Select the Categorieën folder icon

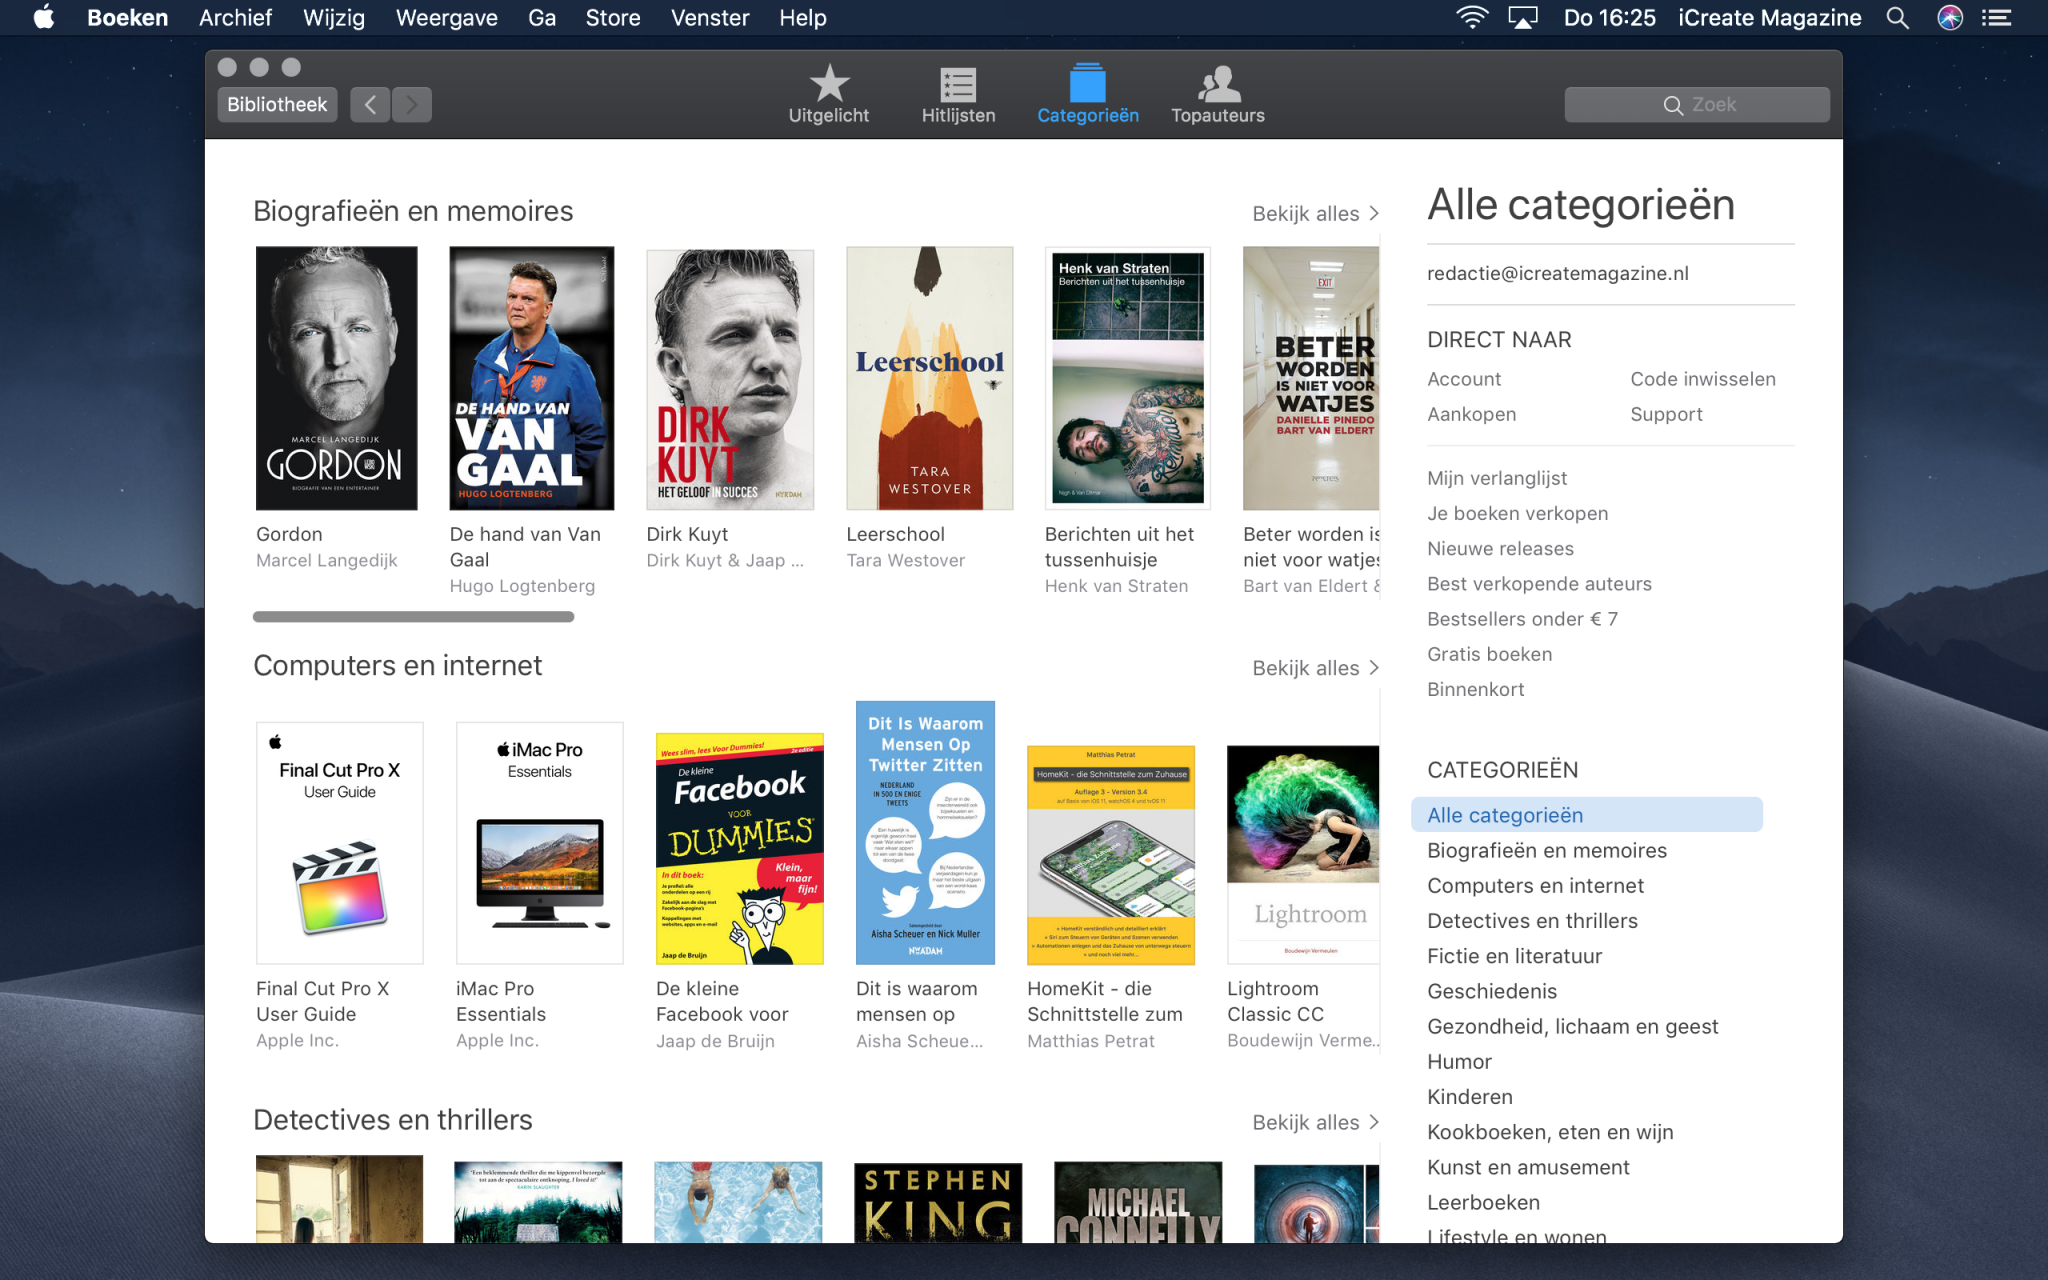1087,86
